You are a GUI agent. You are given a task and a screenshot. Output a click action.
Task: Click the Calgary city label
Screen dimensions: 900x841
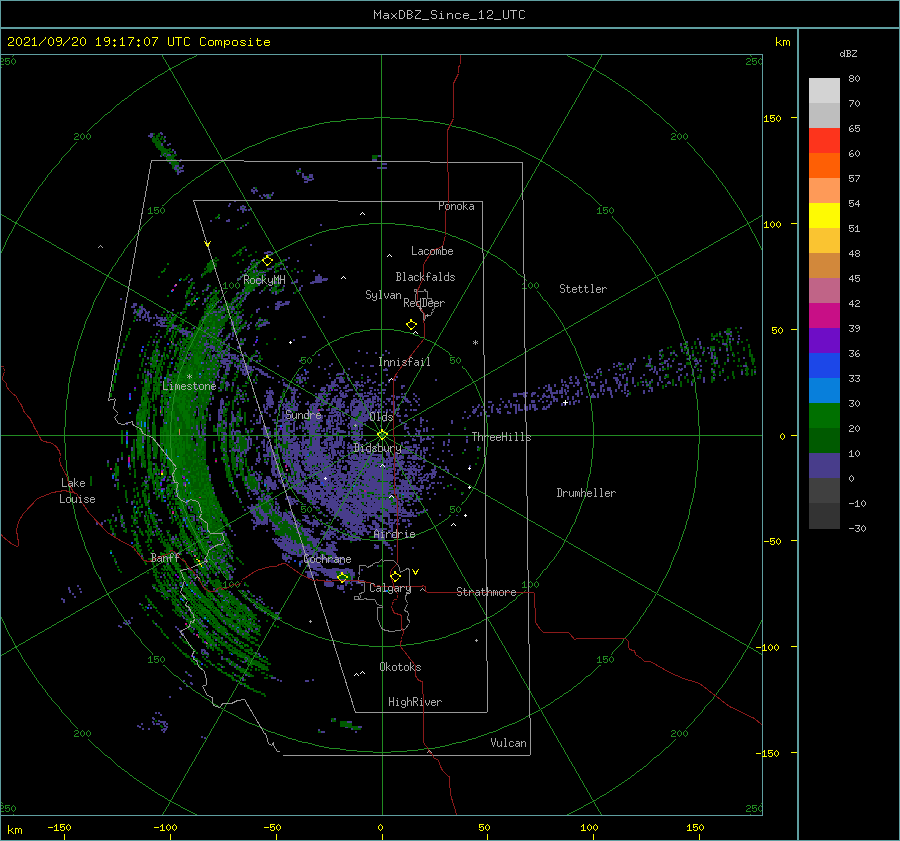[390, 588]
